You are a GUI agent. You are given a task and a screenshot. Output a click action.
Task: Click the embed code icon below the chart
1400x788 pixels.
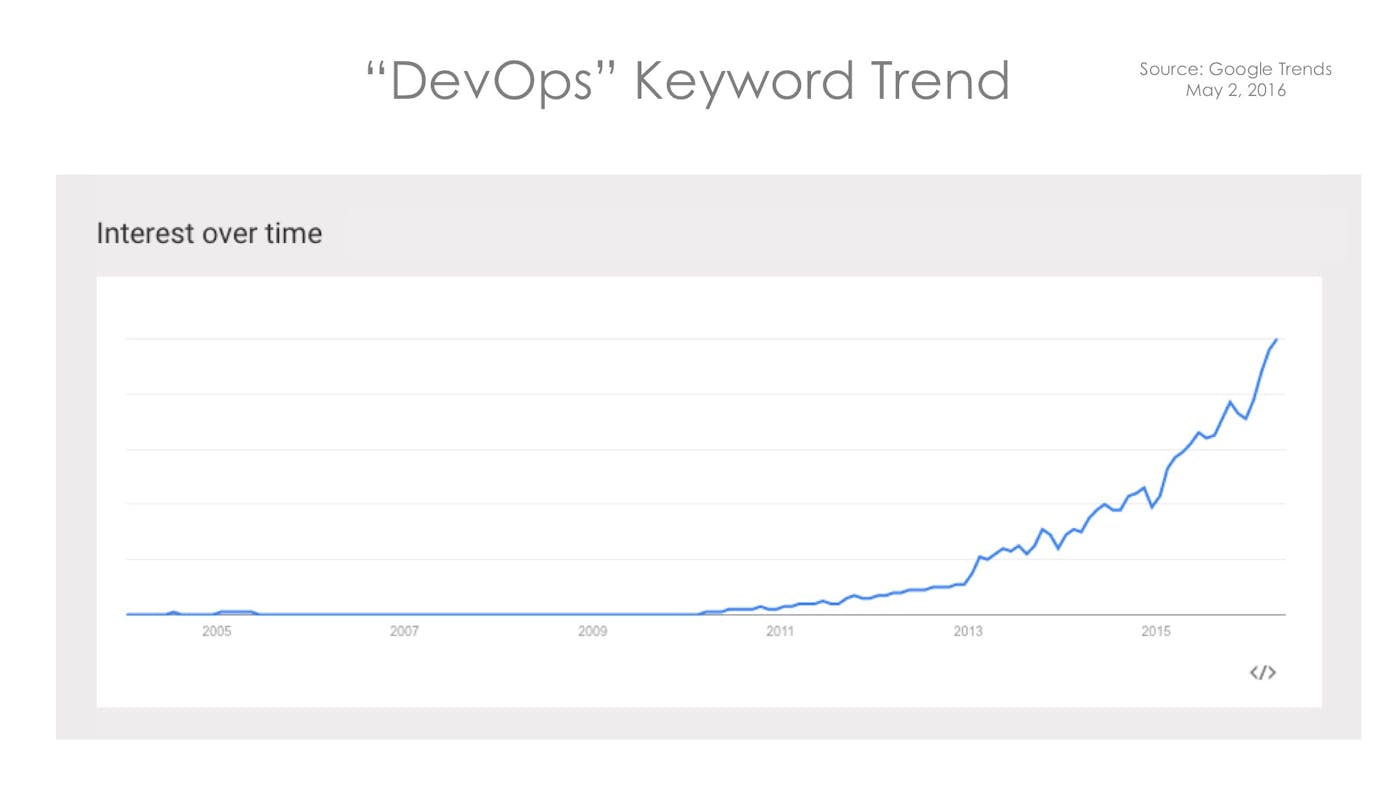(x=1262, y=673)
